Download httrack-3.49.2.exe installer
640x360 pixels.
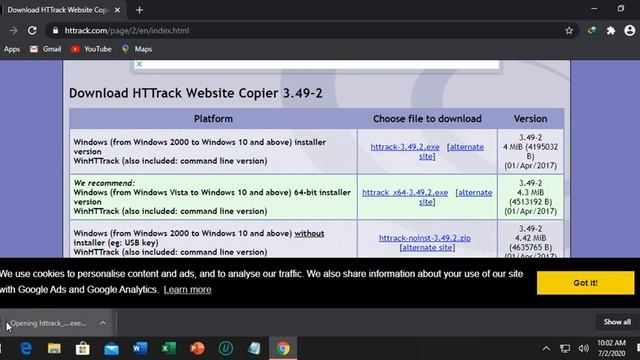(405, 147)
